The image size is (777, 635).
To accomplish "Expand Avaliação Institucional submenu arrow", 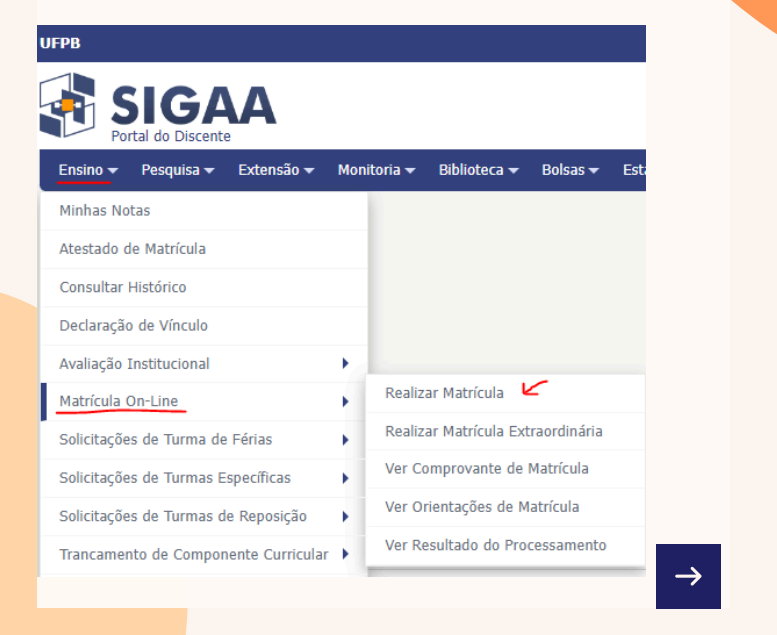I will coord(345,363).
